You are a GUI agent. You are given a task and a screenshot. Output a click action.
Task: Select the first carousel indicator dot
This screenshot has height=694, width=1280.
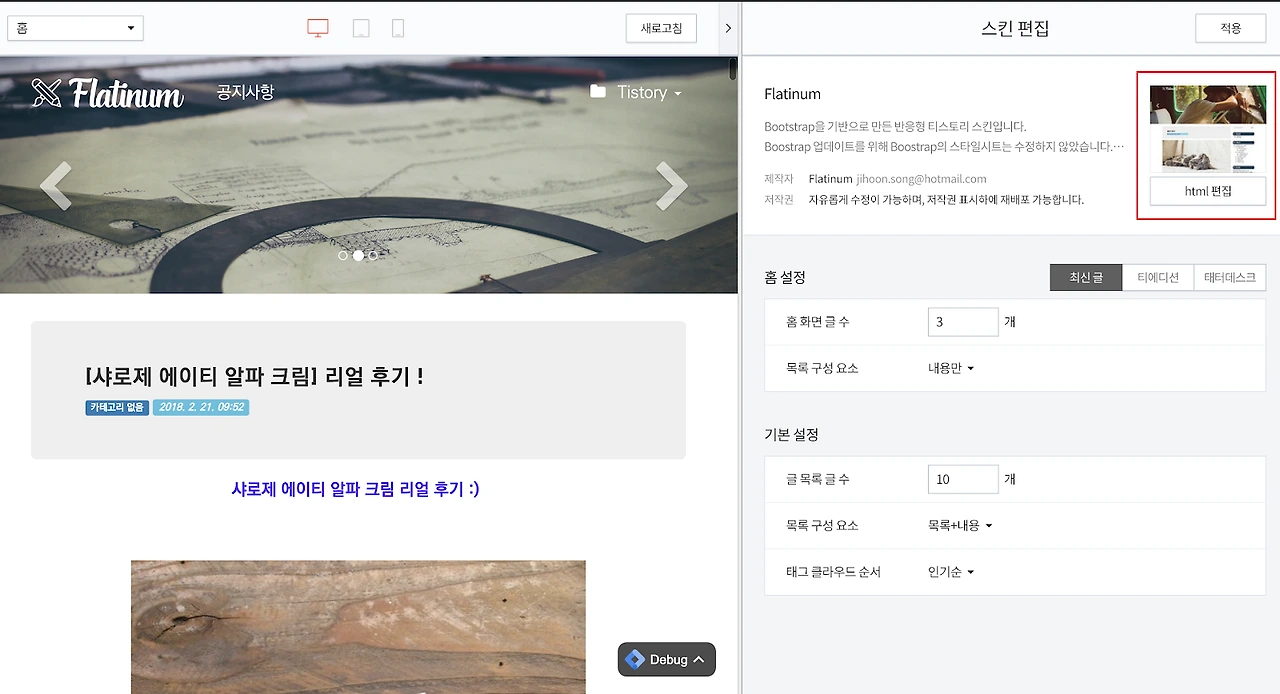coord(343,256)
